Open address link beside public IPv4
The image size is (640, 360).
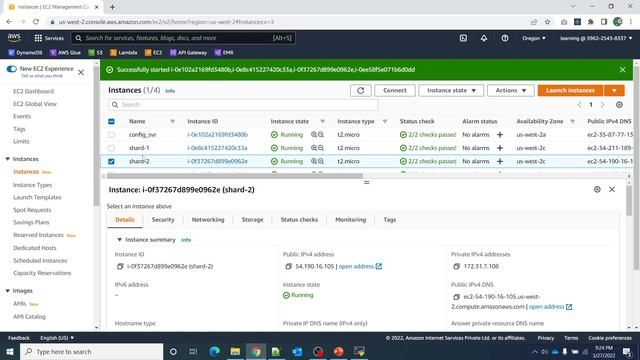click(x=360, y=266)
